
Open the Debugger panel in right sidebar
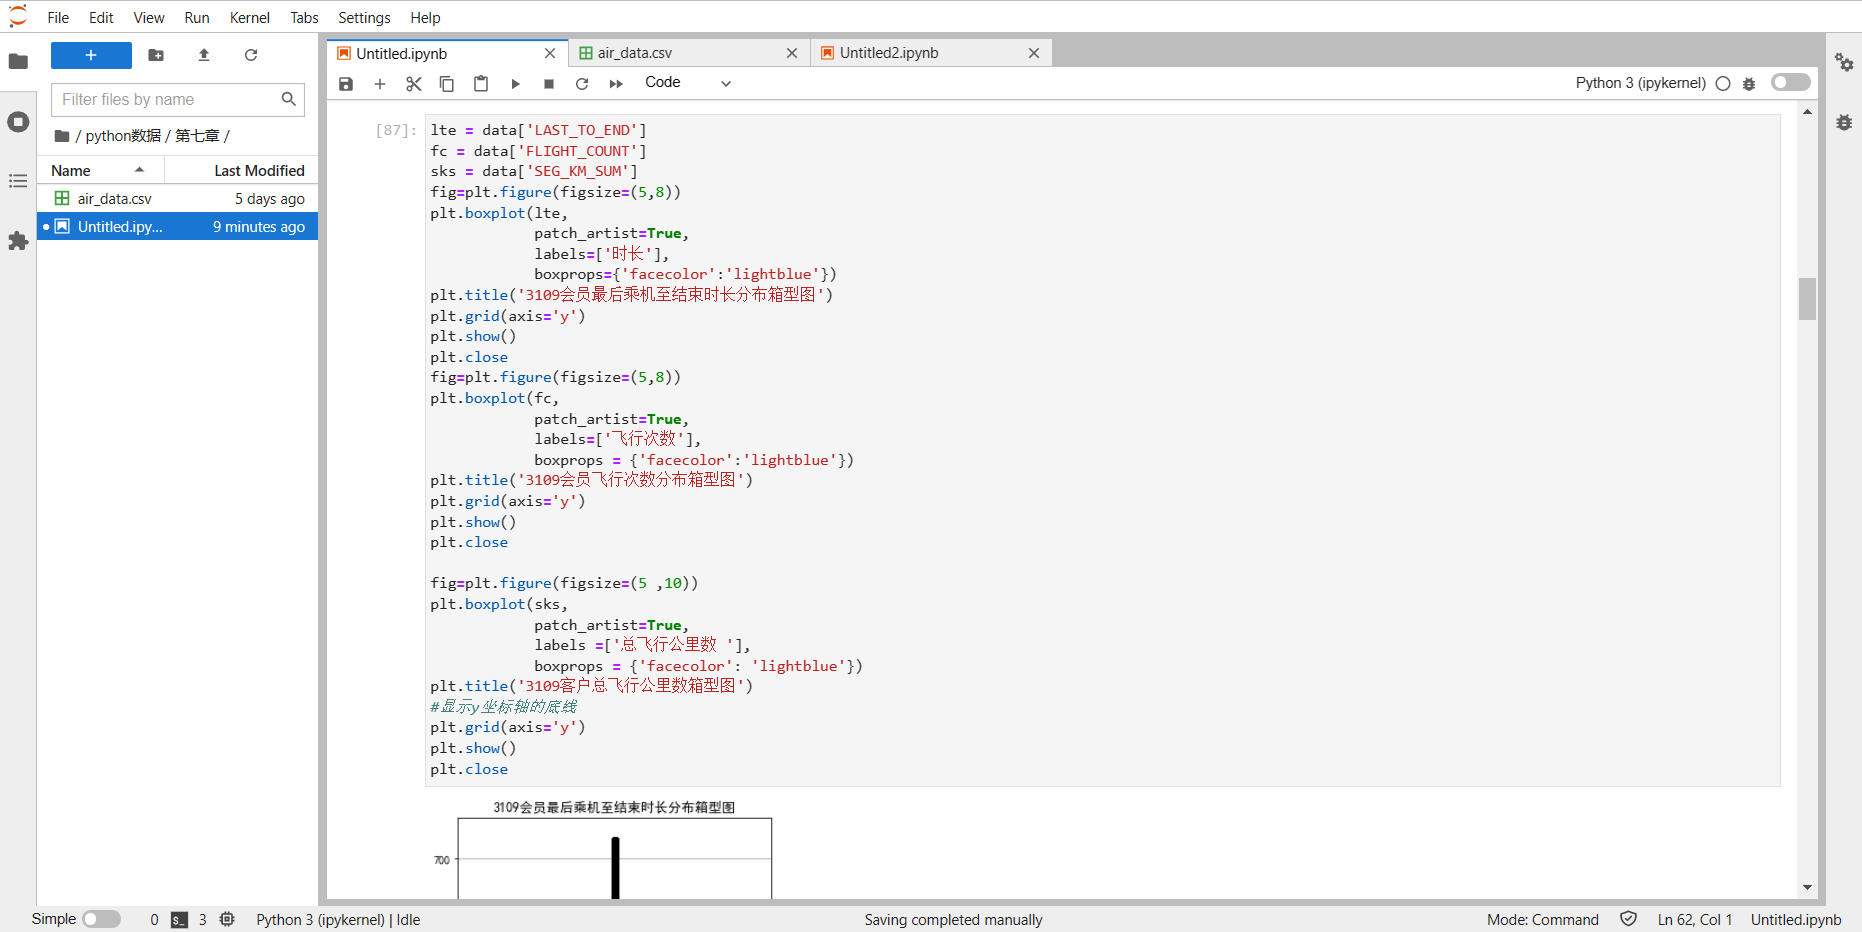pyautogui.click(x=1844, y=122)
